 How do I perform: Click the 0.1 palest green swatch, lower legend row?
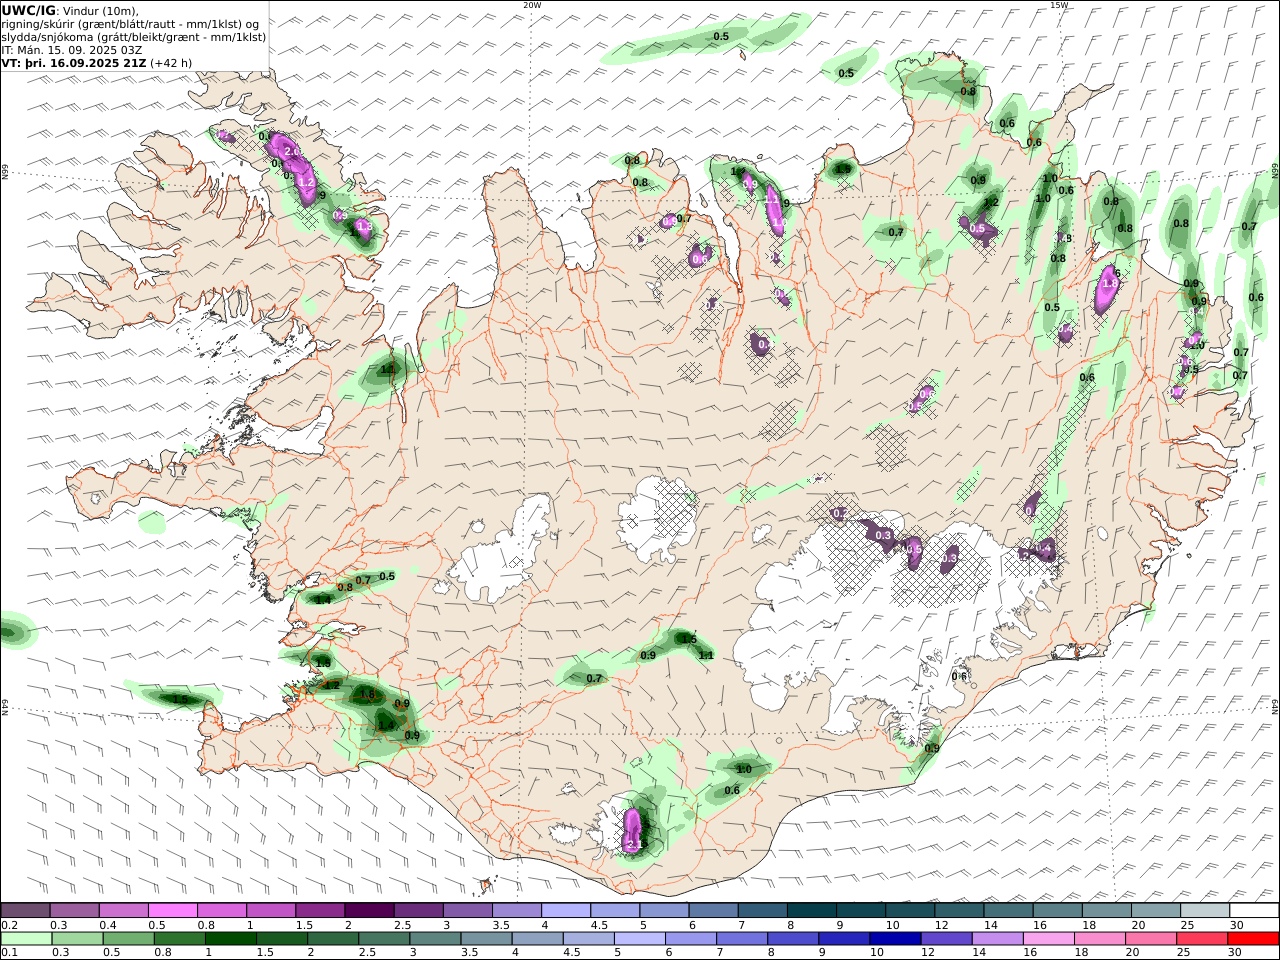coord(27,939)
